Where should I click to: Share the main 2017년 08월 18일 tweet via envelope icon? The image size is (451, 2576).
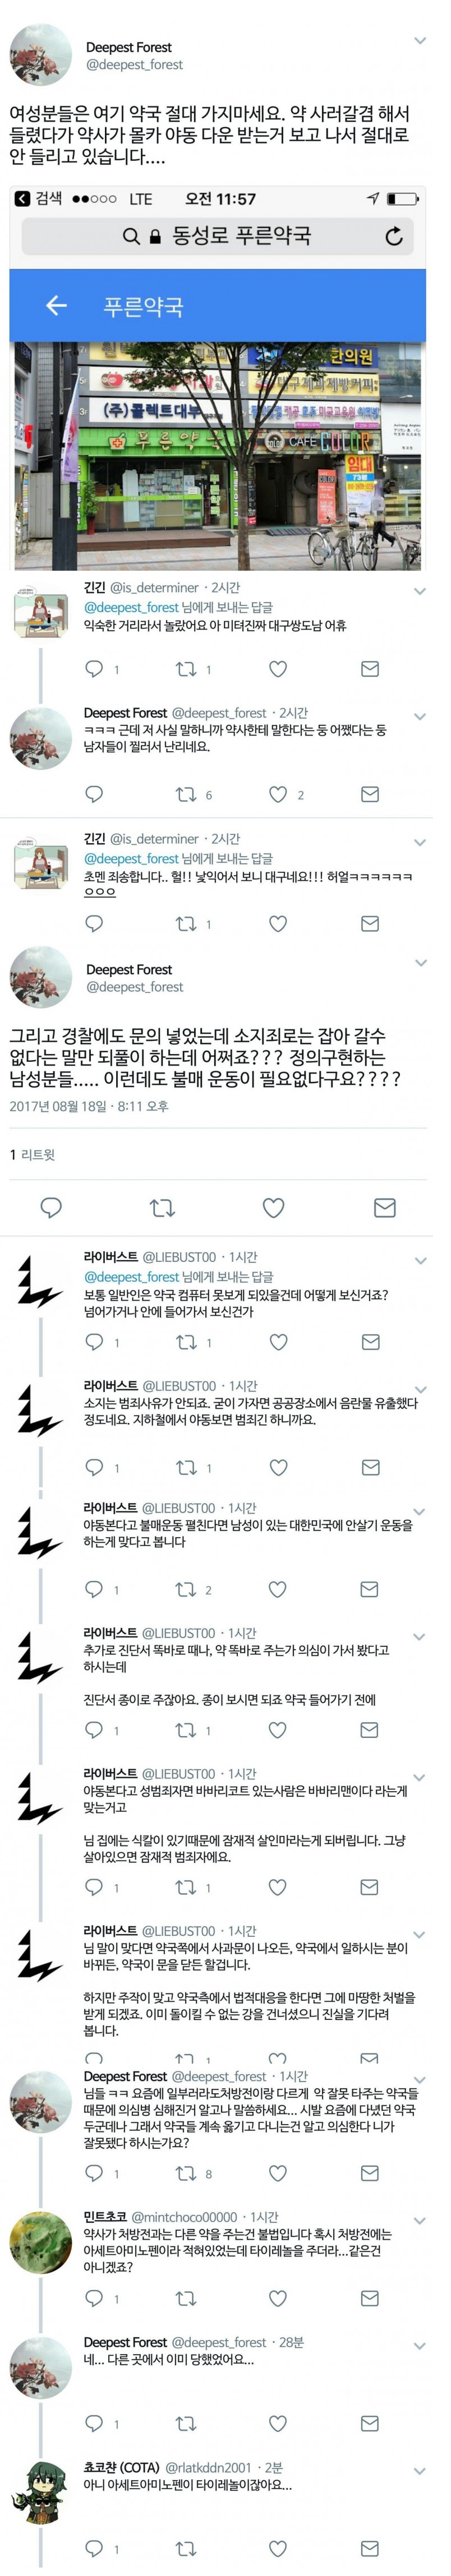point(384,1208)
